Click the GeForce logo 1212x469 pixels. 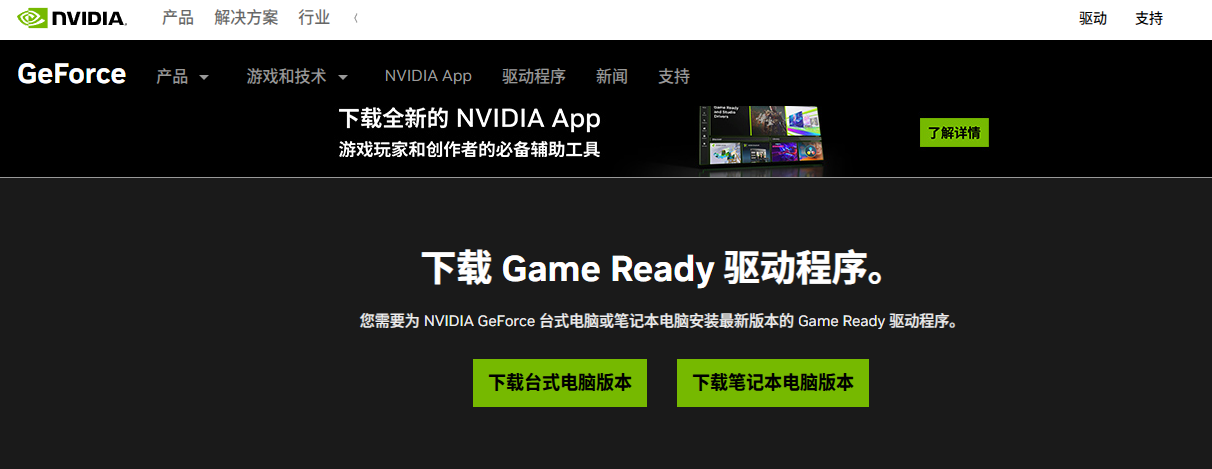pos(72,75)
